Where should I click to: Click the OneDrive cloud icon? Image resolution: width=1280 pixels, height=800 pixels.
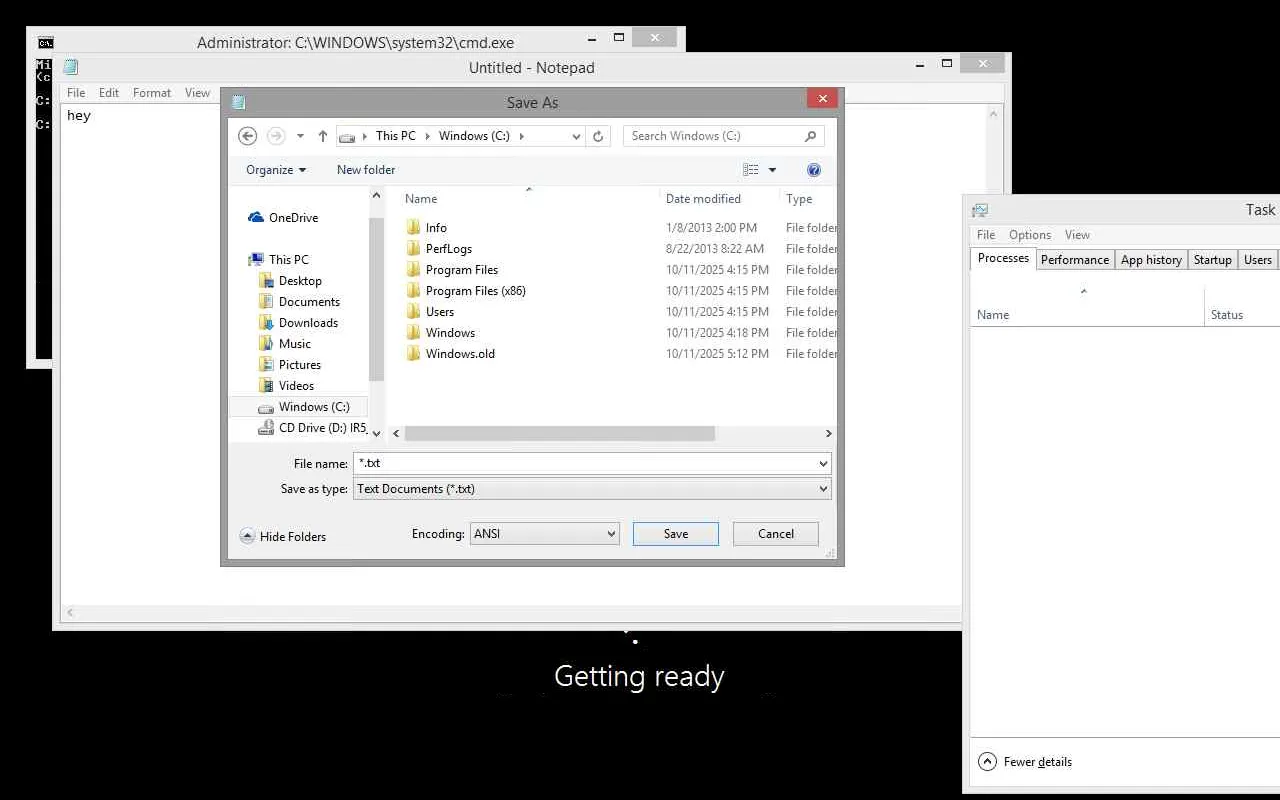point(256,217)
